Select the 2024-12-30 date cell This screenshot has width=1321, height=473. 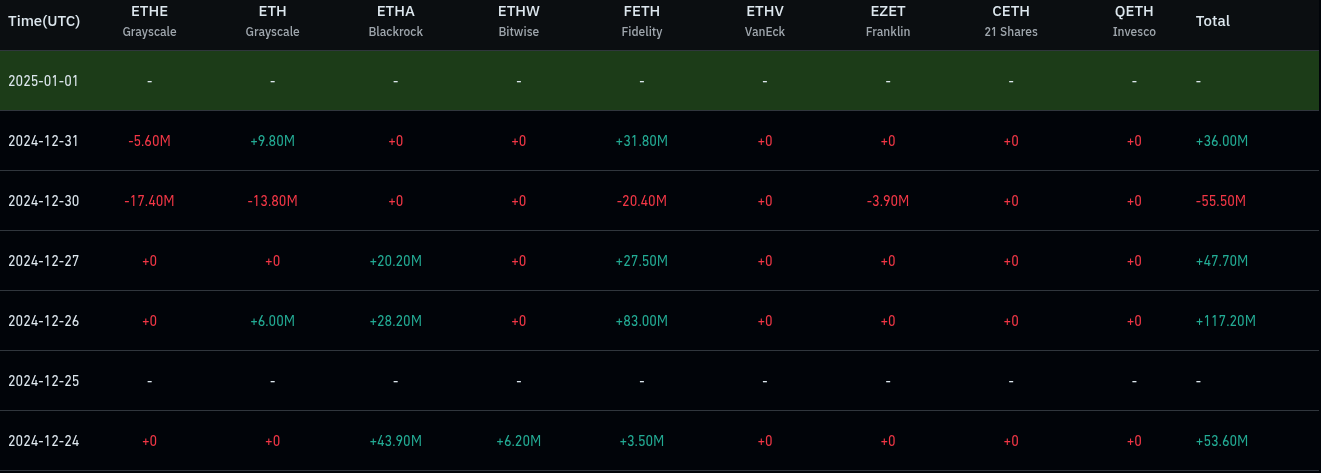[43, 201]
